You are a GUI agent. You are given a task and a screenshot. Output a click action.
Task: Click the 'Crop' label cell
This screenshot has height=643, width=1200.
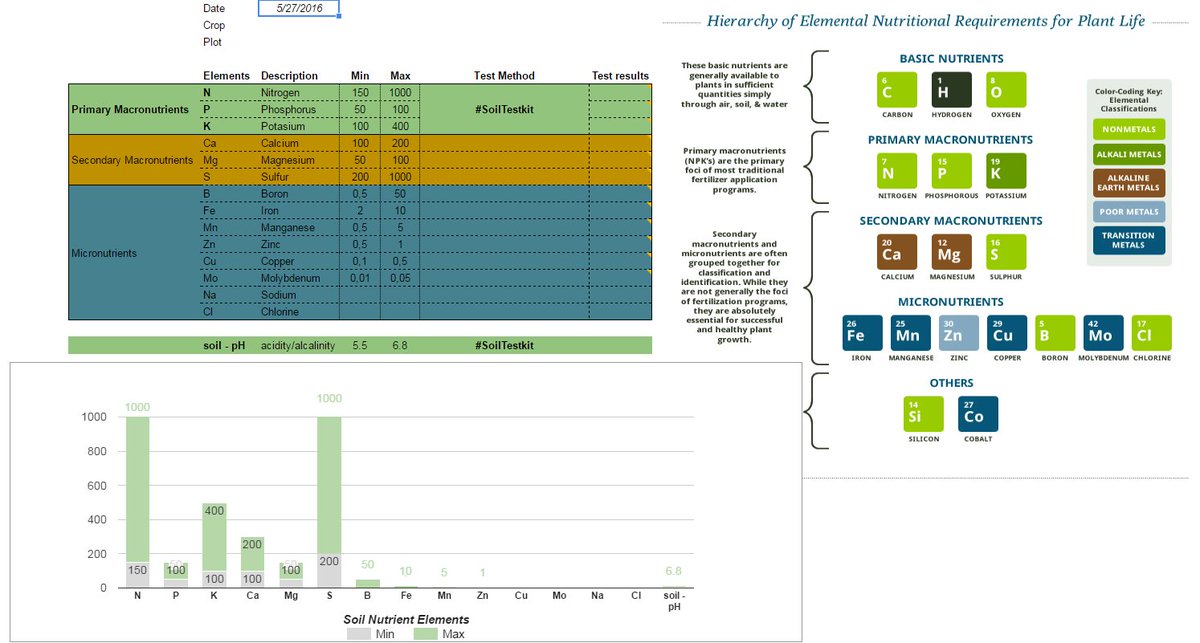[x=214, y=25]
